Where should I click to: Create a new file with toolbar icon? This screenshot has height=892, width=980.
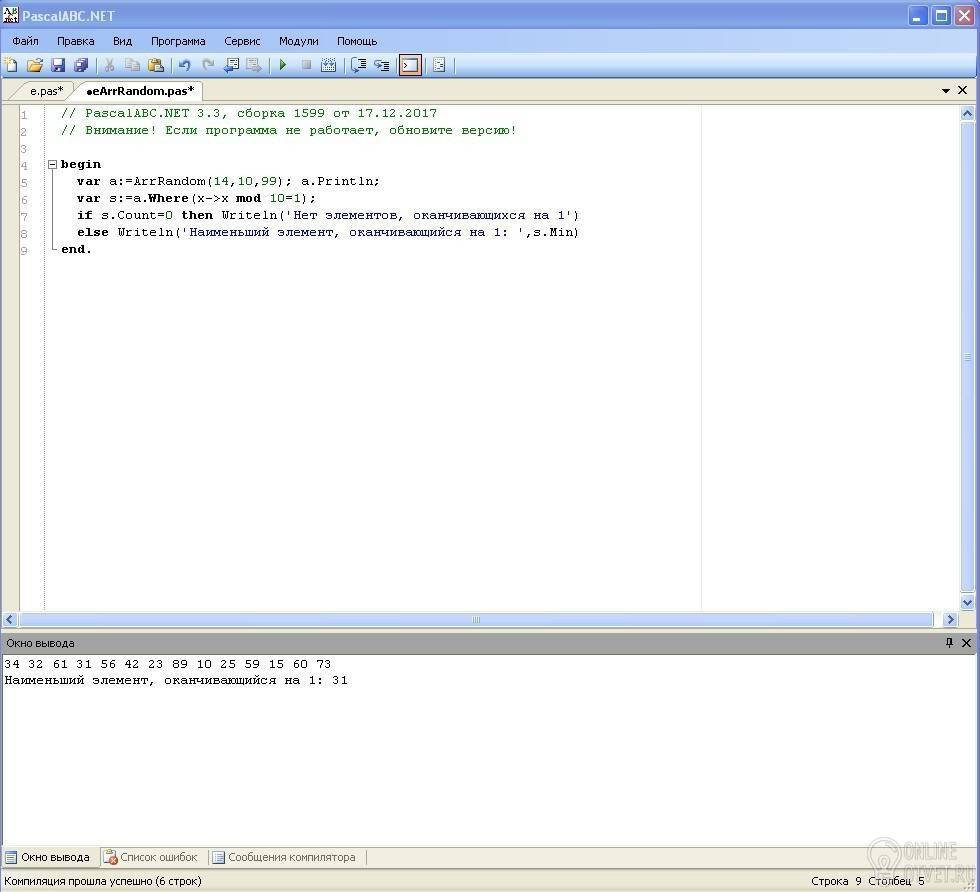(11, 64)
